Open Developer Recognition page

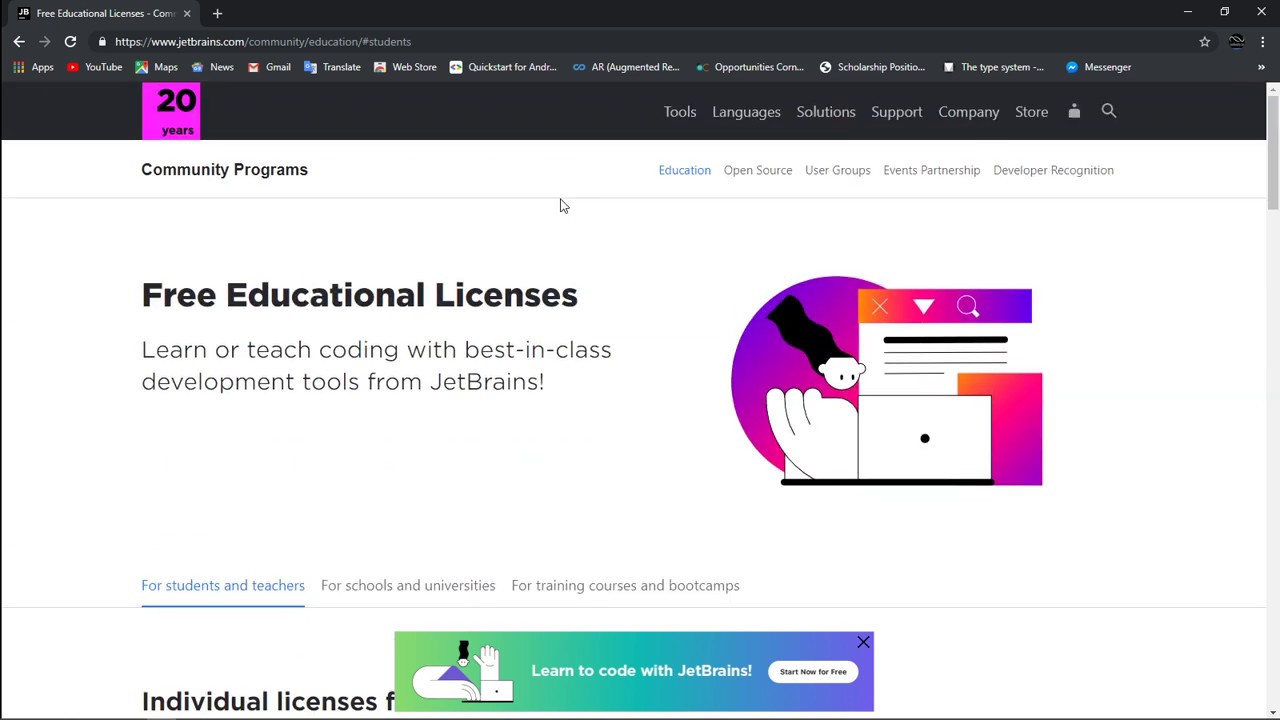[x=1053, y=170]
